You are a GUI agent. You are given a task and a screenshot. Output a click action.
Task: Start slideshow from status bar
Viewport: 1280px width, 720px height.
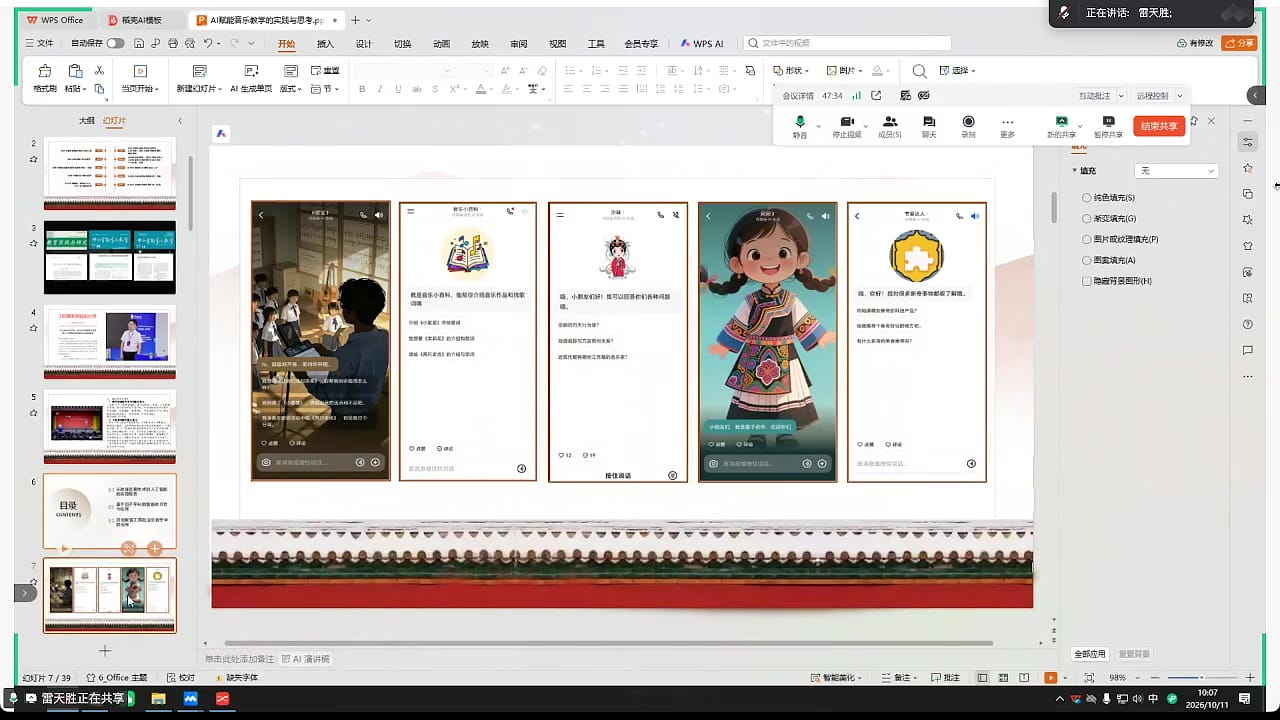(x=1050, y=677)
